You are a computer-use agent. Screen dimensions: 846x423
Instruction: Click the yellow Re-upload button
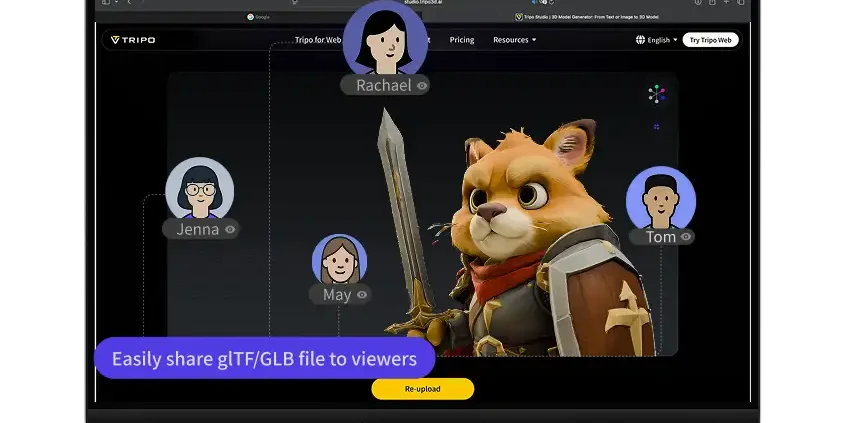coord(422,389)
